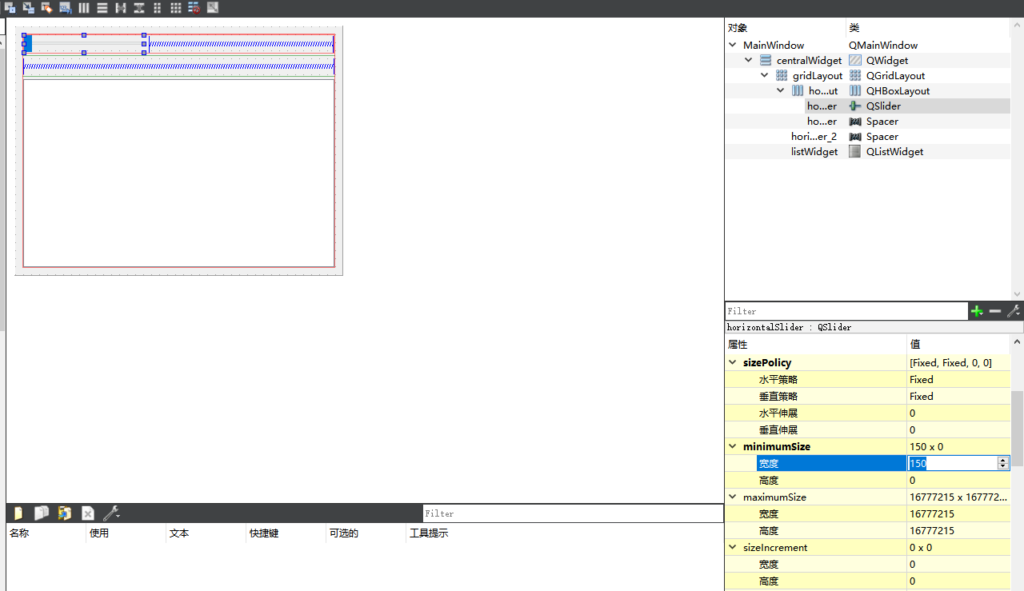Viewport: 1024px width, 591px height.
Task: Switch to Edit Signals/Slots mode
Action: (x=28, y=8)
